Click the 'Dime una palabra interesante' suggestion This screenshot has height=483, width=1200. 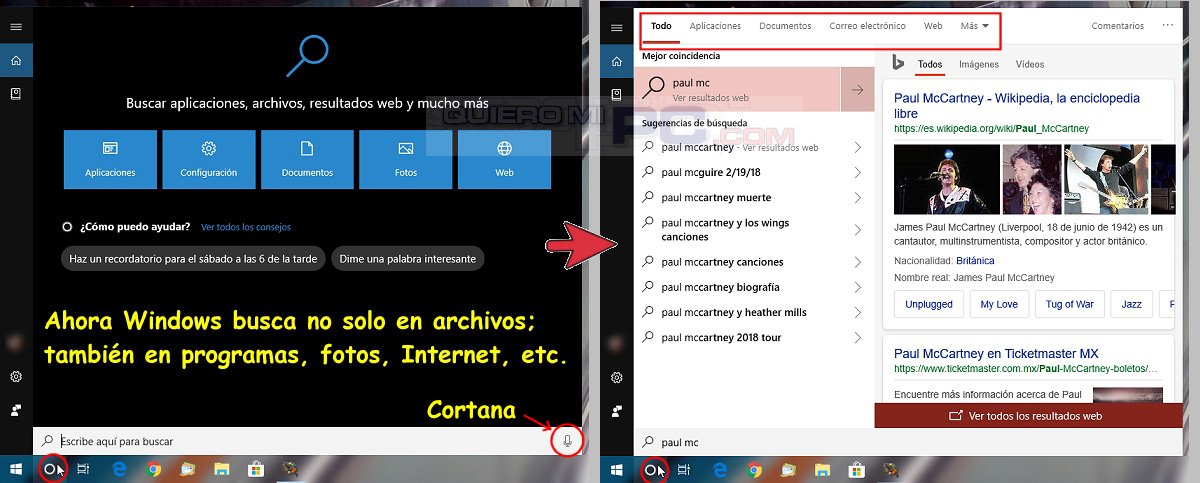(x=407, y=259)
